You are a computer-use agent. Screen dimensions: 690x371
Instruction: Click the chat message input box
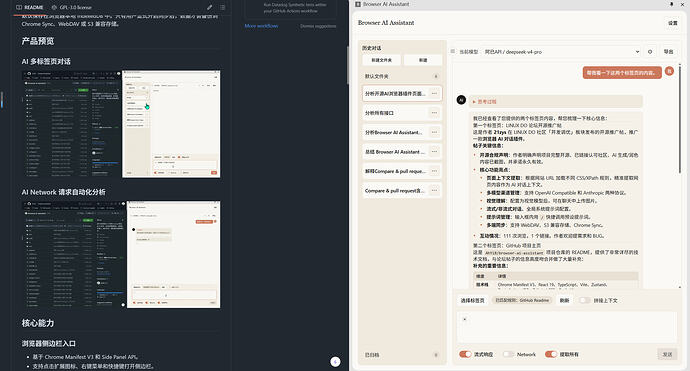click(x=567, y=327)
